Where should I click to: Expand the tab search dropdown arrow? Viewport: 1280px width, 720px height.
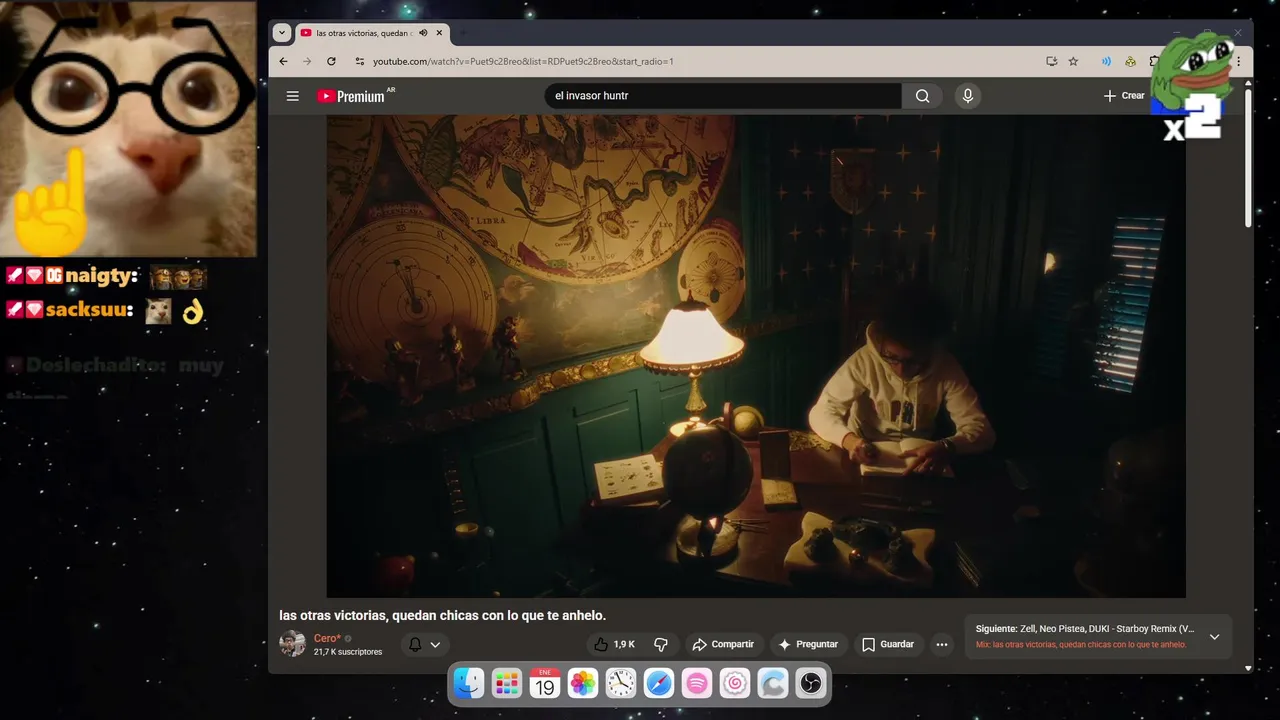[282, 32]
